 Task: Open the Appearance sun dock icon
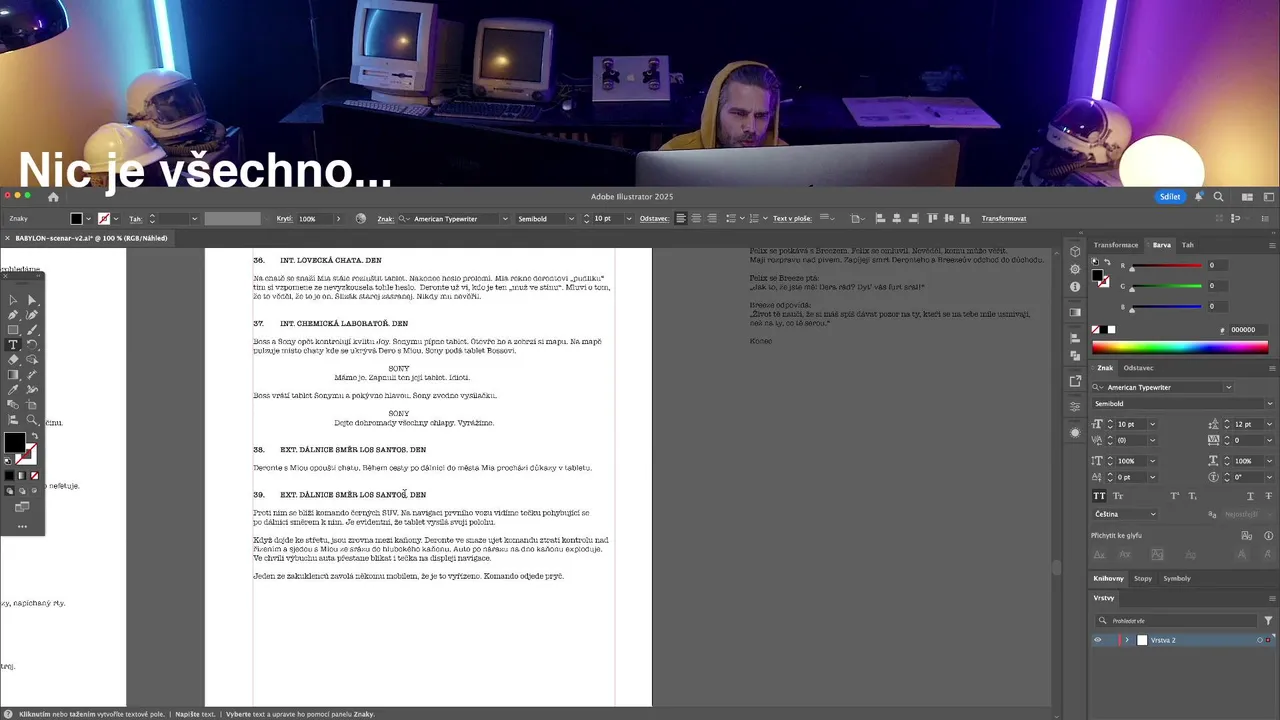pyautogui.click(x=1075, y=432)
